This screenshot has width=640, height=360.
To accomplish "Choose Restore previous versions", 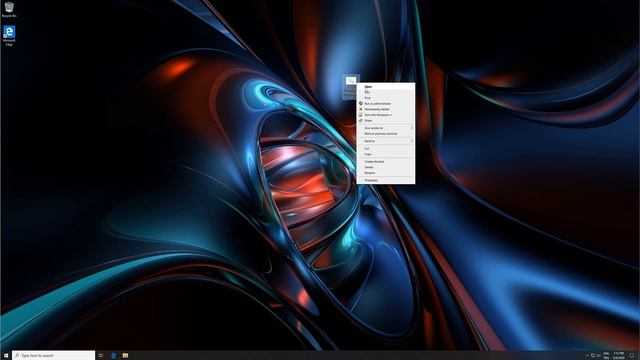I will tap(386, 134).
